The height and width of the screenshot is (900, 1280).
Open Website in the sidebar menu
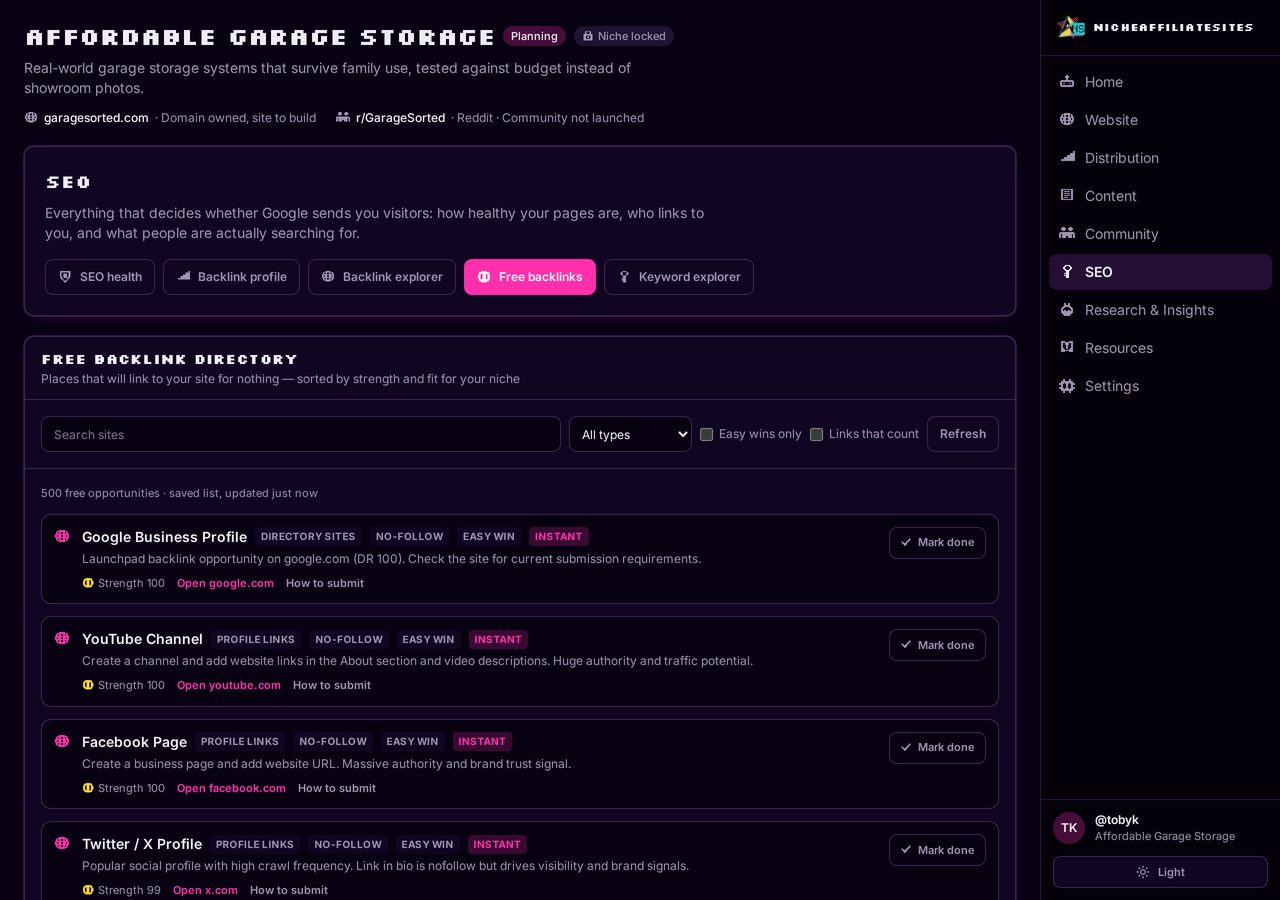point(1160,120)
